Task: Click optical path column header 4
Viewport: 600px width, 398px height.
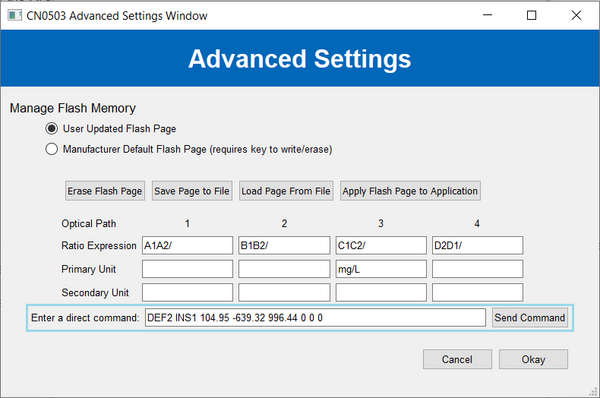Action: [x=477, y=223]
